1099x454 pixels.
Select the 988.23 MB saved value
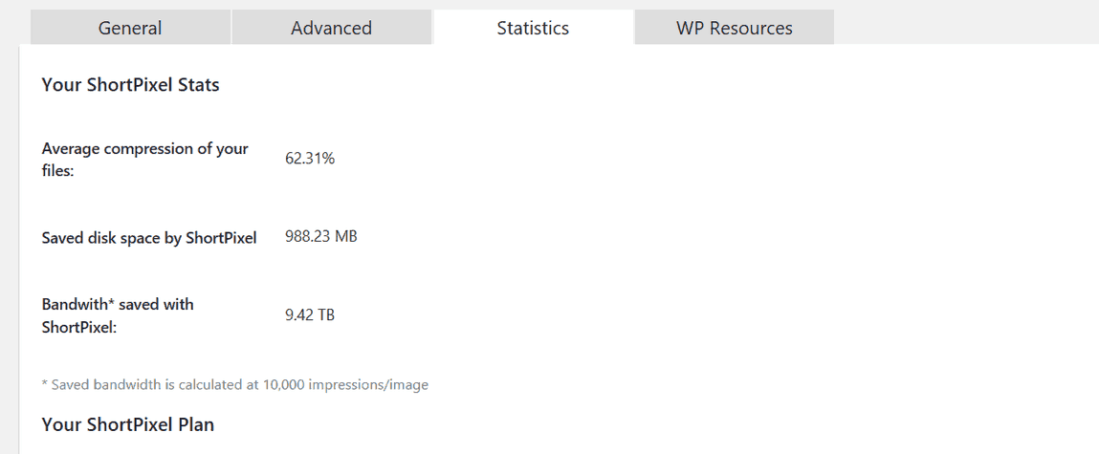[x=321, y=237]
